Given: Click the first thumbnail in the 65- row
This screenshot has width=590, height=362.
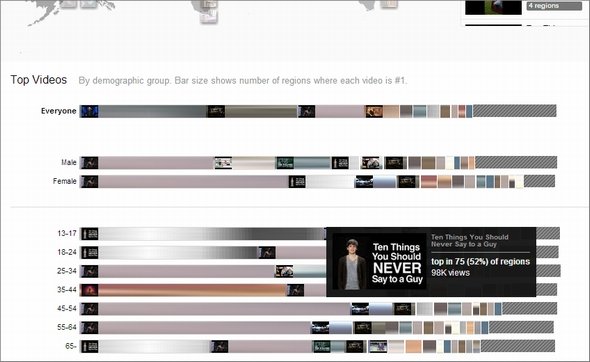Looking at the screenshot, I should (90, 347).
